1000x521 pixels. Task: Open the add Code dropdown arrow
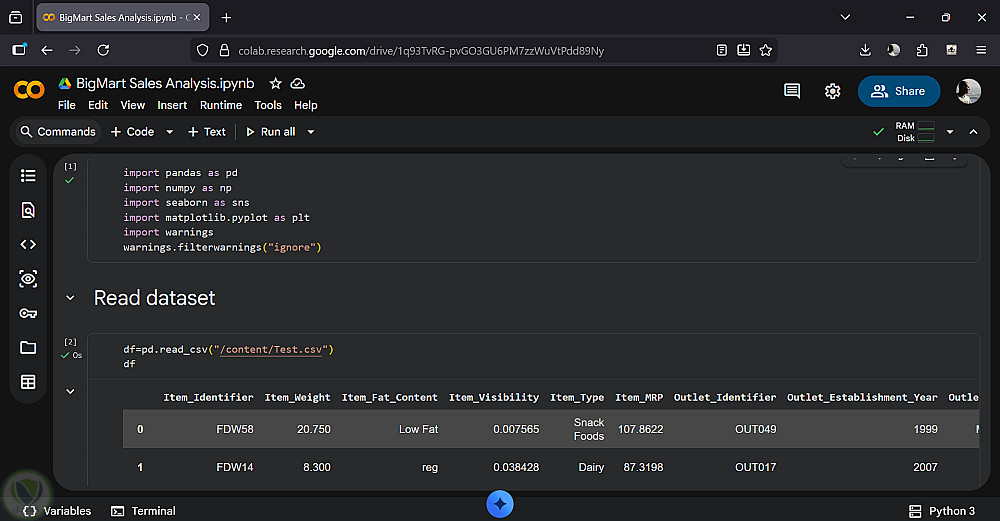point(169,132)
